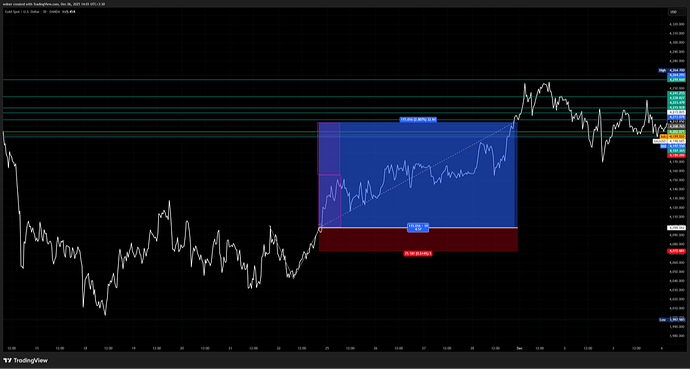690x369 pixels.
Task: Click the blue profit target label above position
Action: click(x=418, y=119)
